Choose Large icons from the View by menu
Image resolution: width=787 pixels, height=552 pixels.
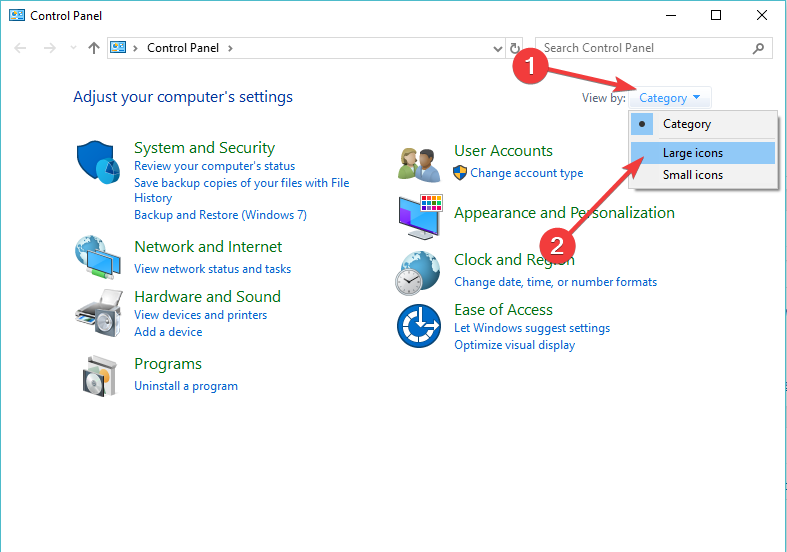coord(703,153)
